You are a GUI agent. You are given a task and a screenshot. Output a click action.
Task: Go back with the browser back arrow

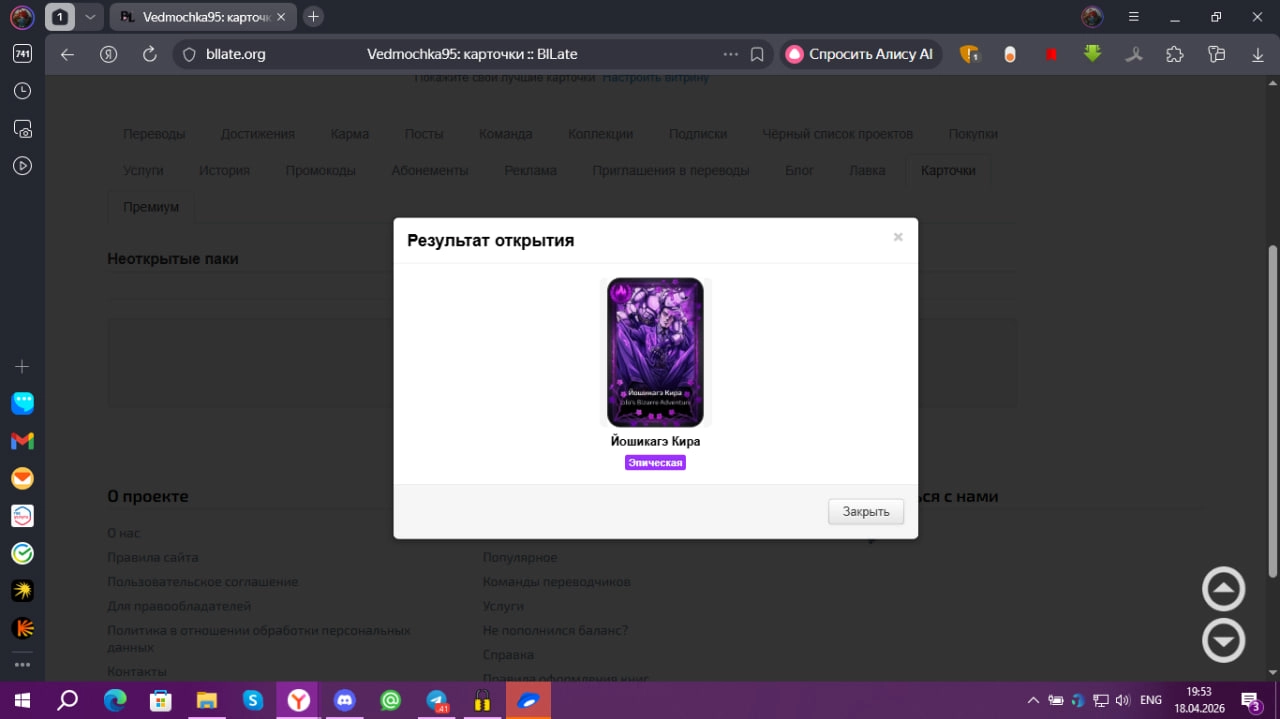pos(67,54)
